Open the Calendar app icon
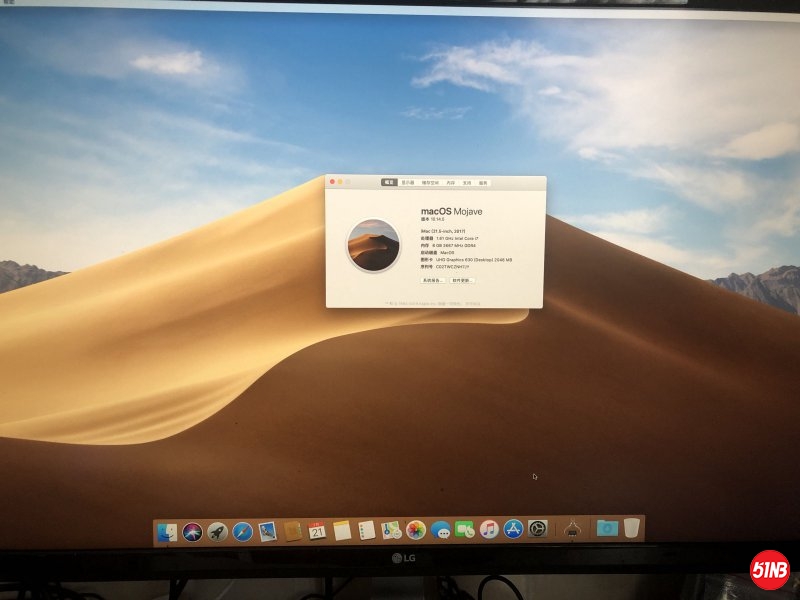The width and height of the screenshot is (800, 600). pyautogui.click(x=317, y=531)
